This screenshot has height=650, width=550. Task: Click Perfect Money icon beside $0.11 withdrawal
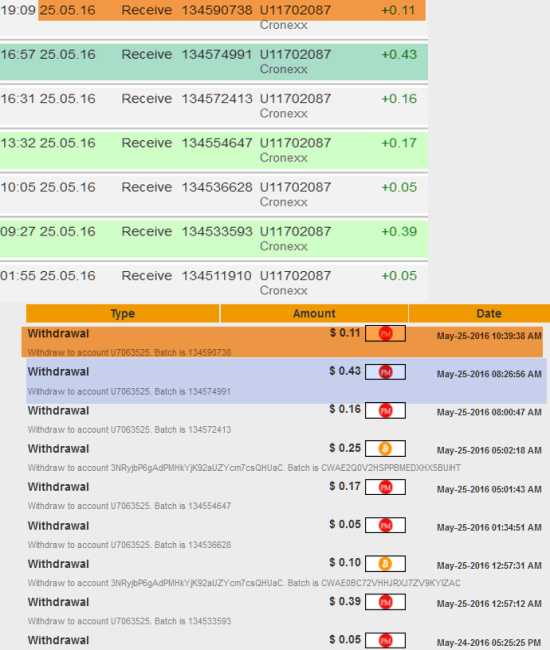(x=385, y=334)
